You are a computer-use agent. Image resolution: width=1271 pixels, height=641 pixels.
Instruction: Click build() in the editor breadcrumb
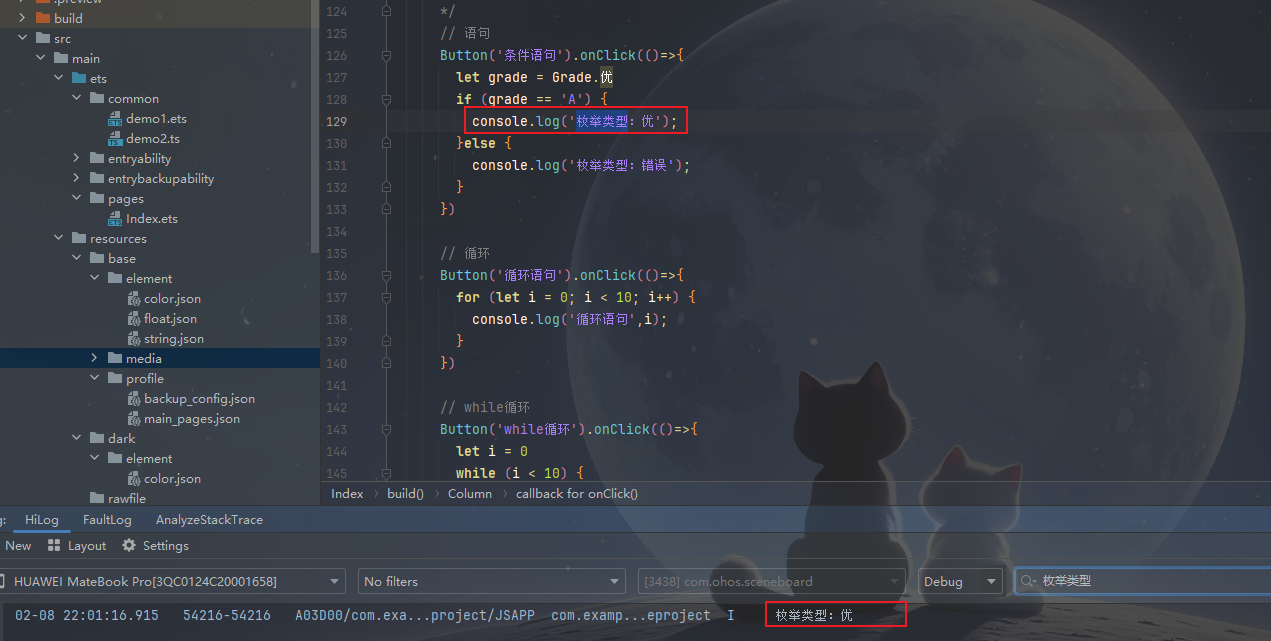(405, 493)
